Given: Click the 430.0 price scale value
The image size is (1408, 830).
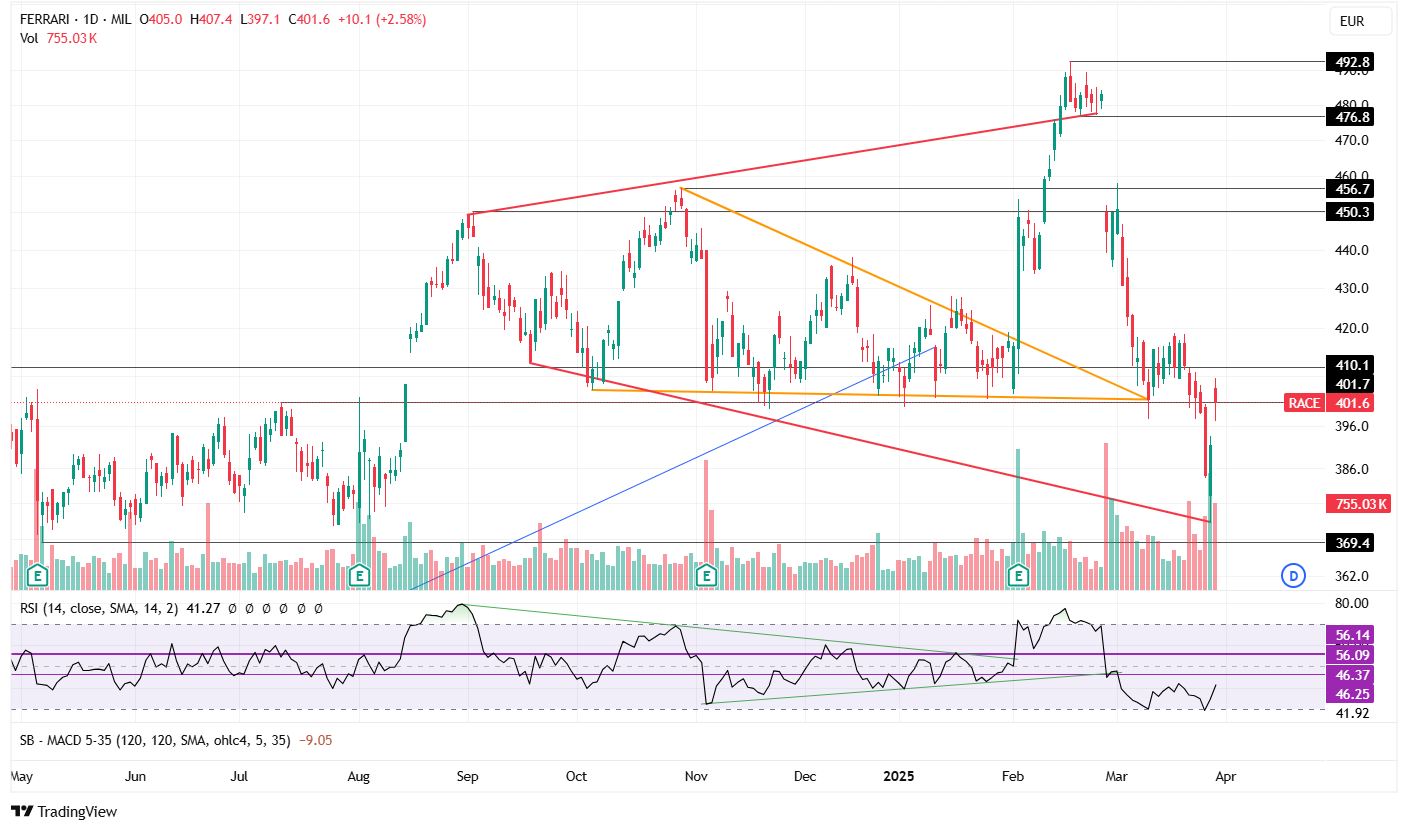Looking at the screenshot, I should tap(1352, 289).
